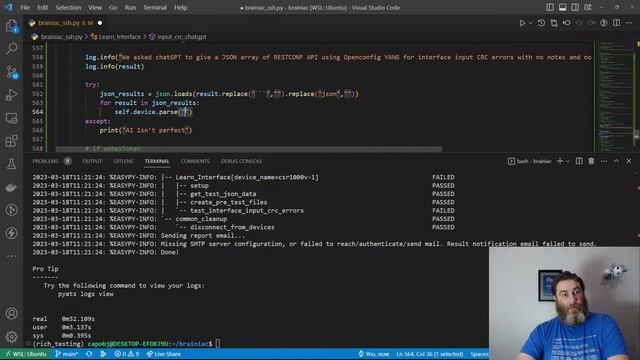The width and height of the screenshot is (640, 360).
Task: Go to previous change icon in editor toolbar
Action: point(567,23)
